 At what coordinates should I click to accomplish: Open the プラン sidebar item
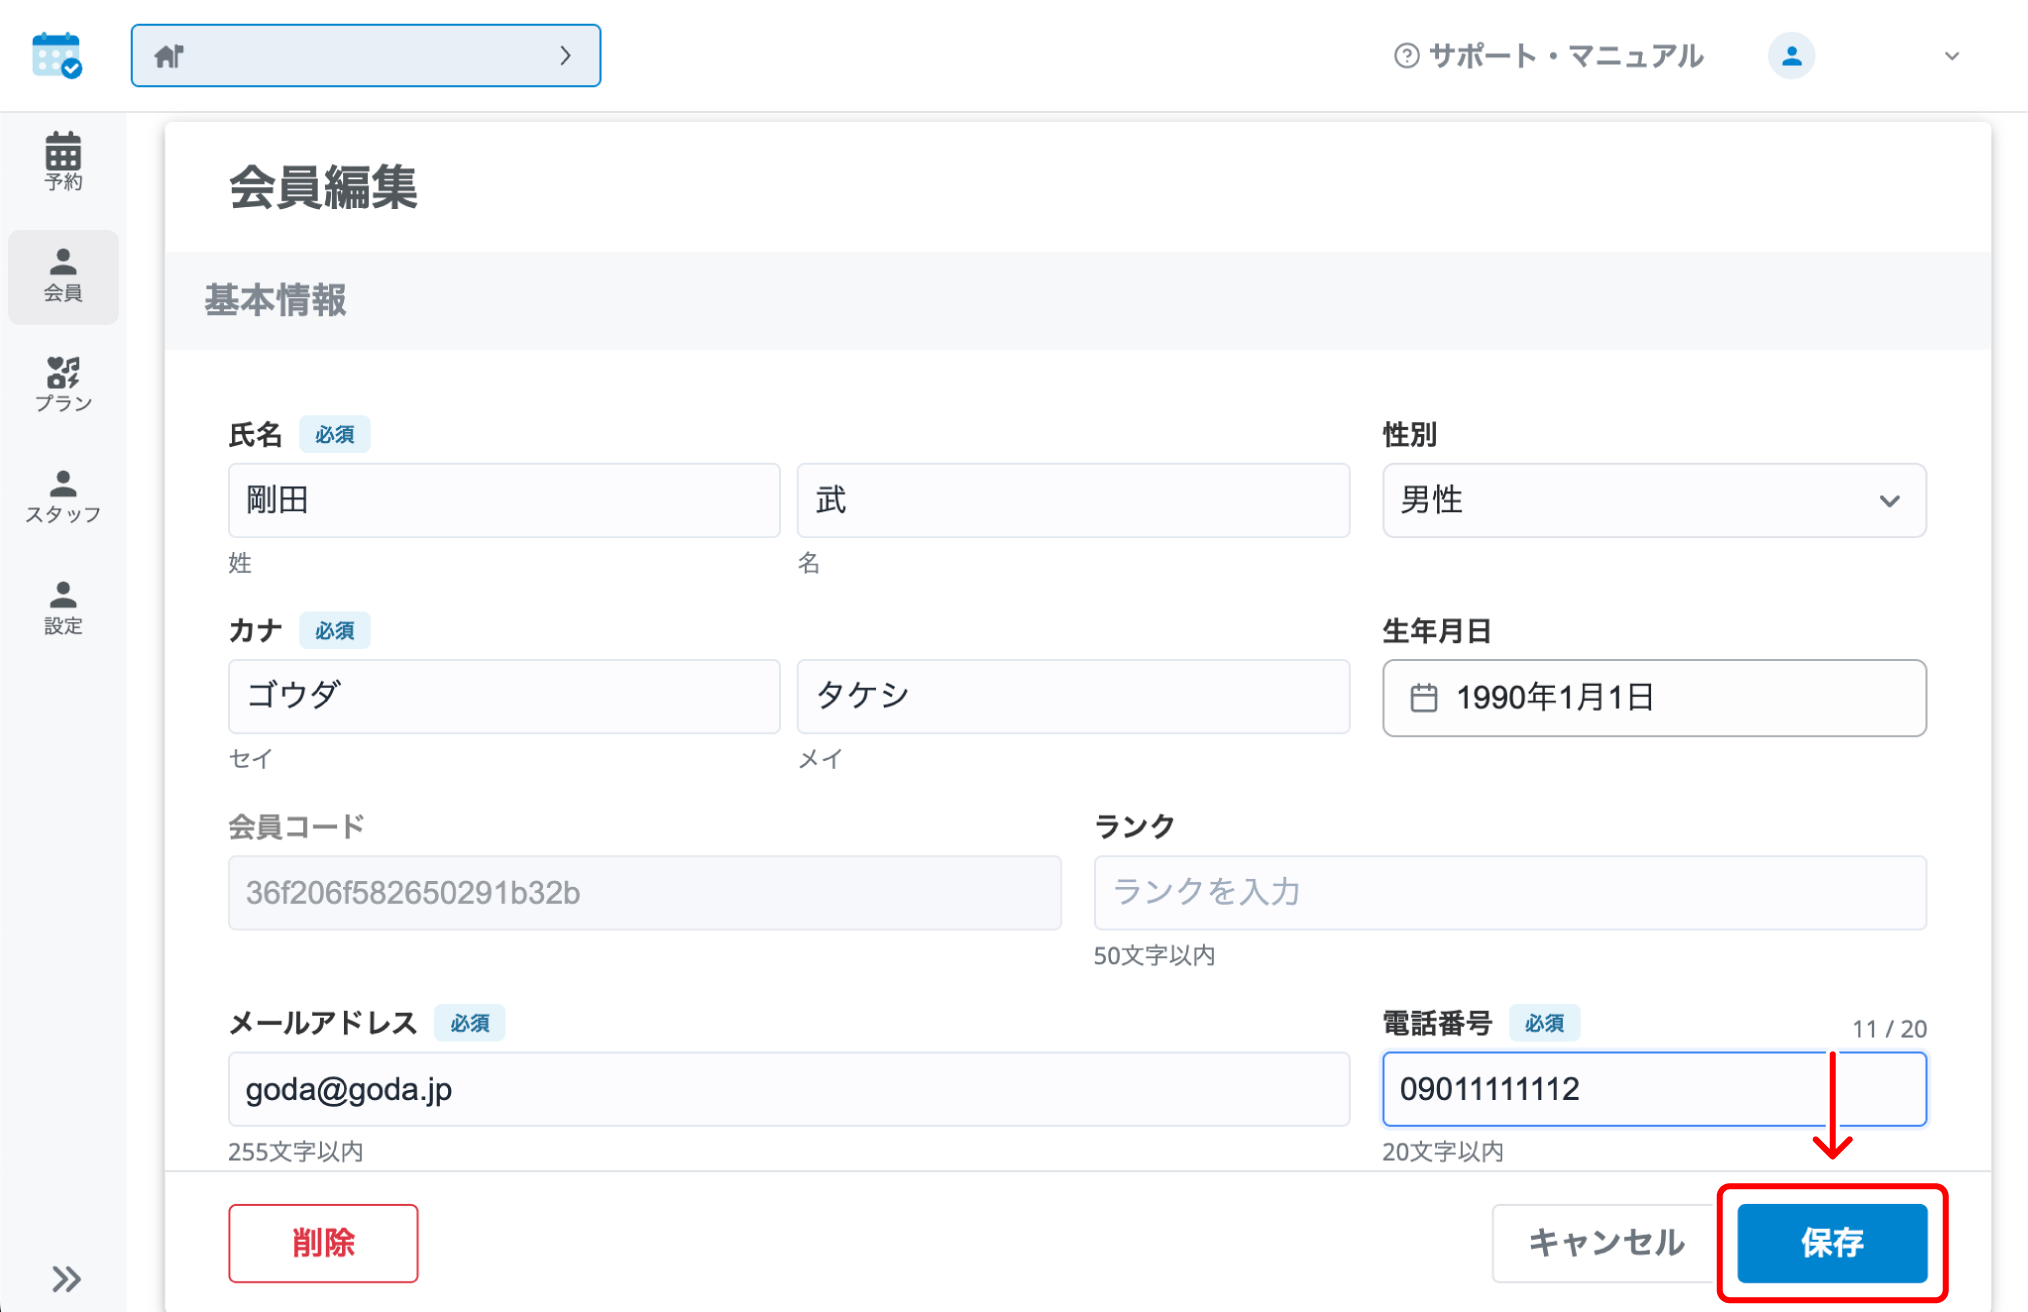pyautogui.click(x=63, y=385)
